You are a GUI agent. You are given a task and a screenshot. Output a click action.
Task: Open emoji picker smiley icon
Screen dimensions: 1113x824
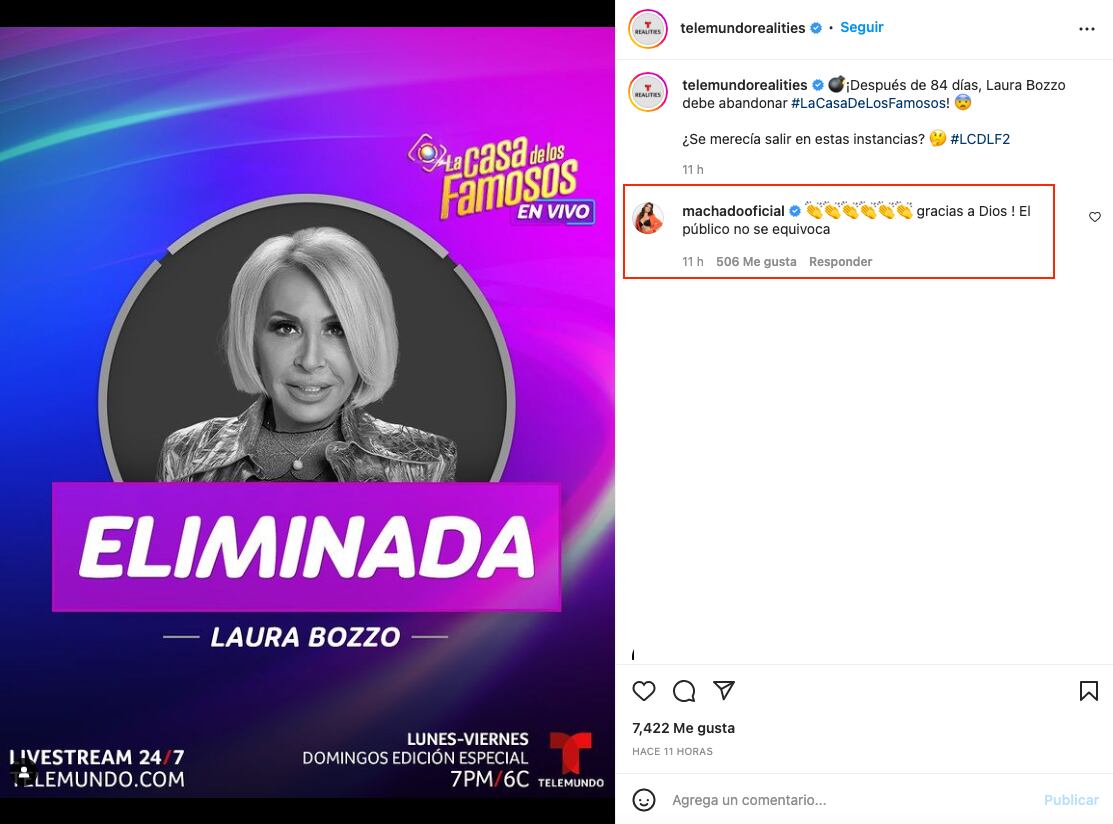[x=644, y=800]
